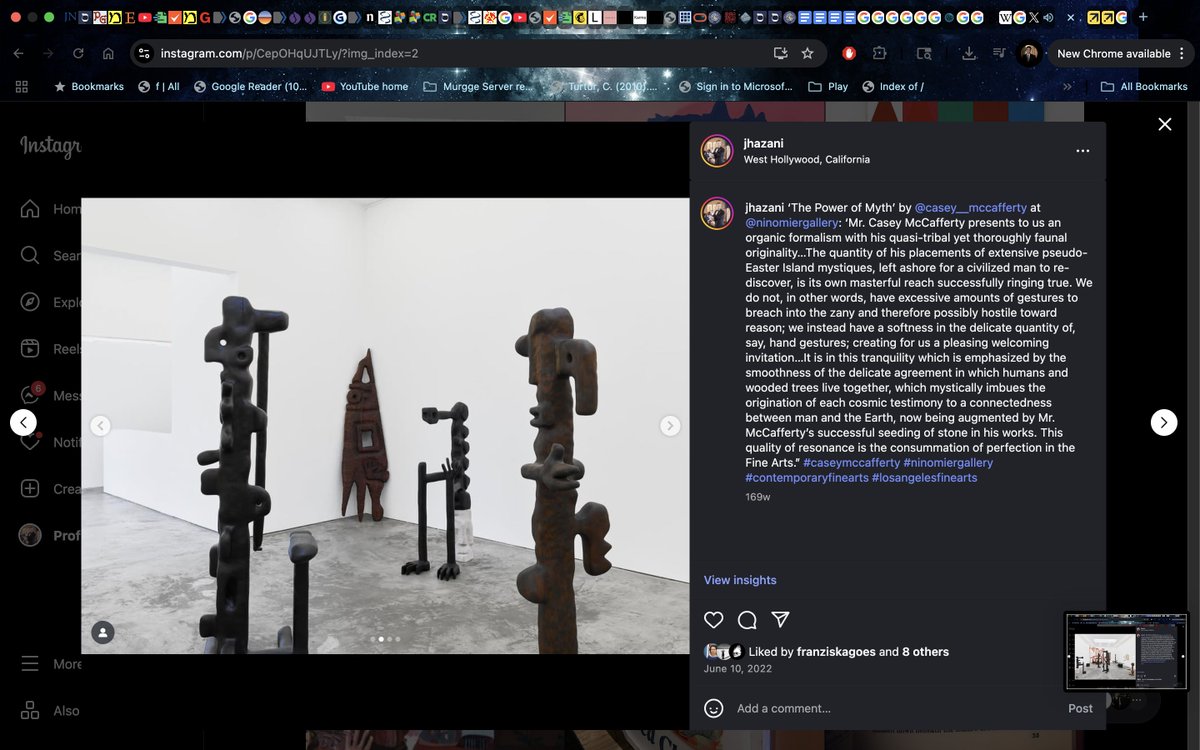Image resolution: width=1200 pixels, height=750 pixels.
Task: Show next image in the carousel
Action: 670,426
